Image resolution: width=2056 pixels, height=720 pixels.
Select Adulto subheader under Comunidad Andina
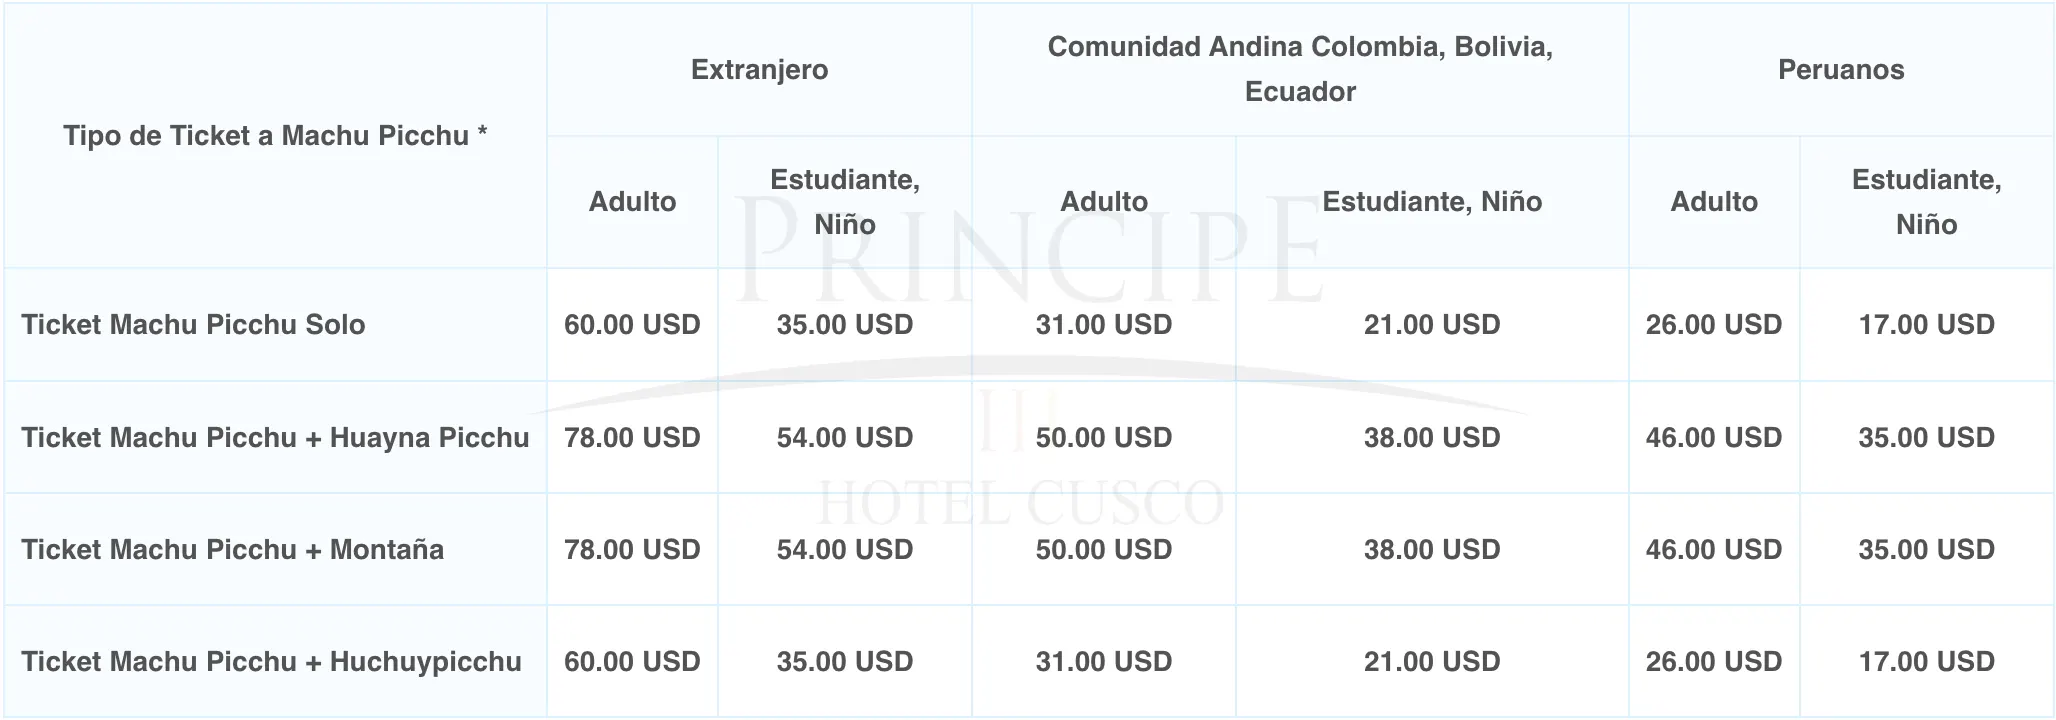(1104, 202)
